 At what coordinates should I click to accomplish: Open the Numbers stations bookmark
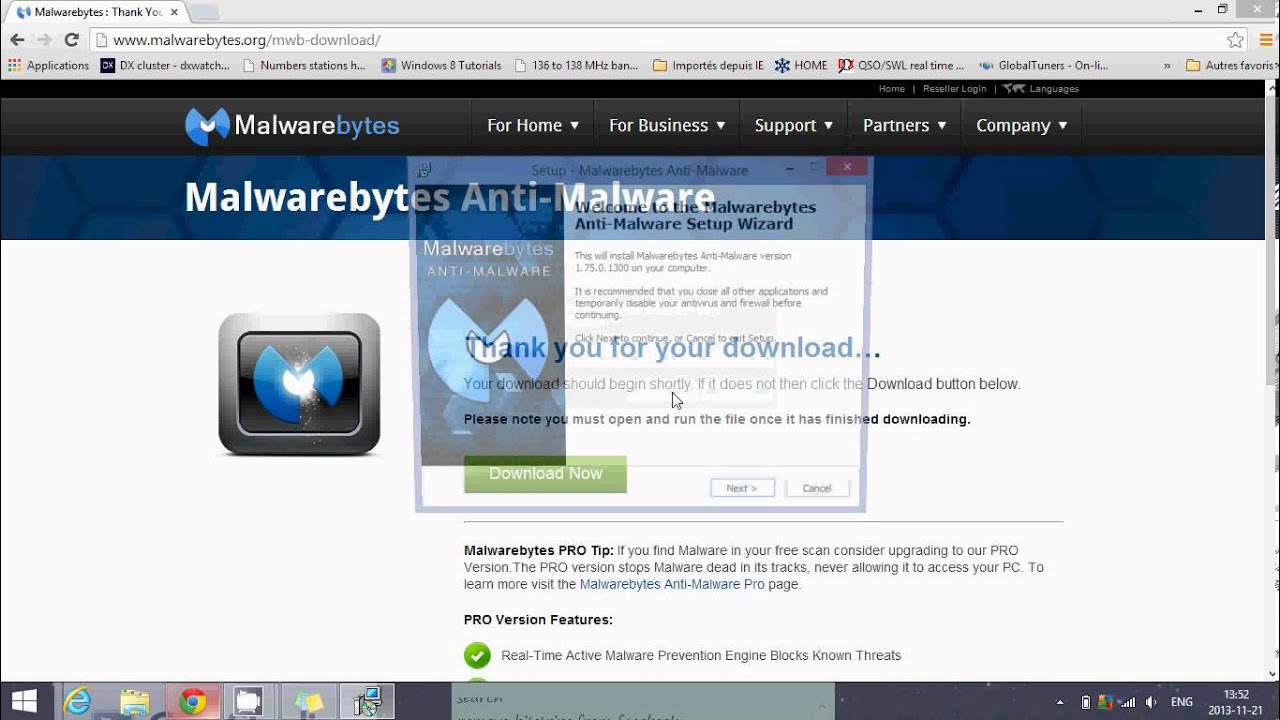[304, 65]
